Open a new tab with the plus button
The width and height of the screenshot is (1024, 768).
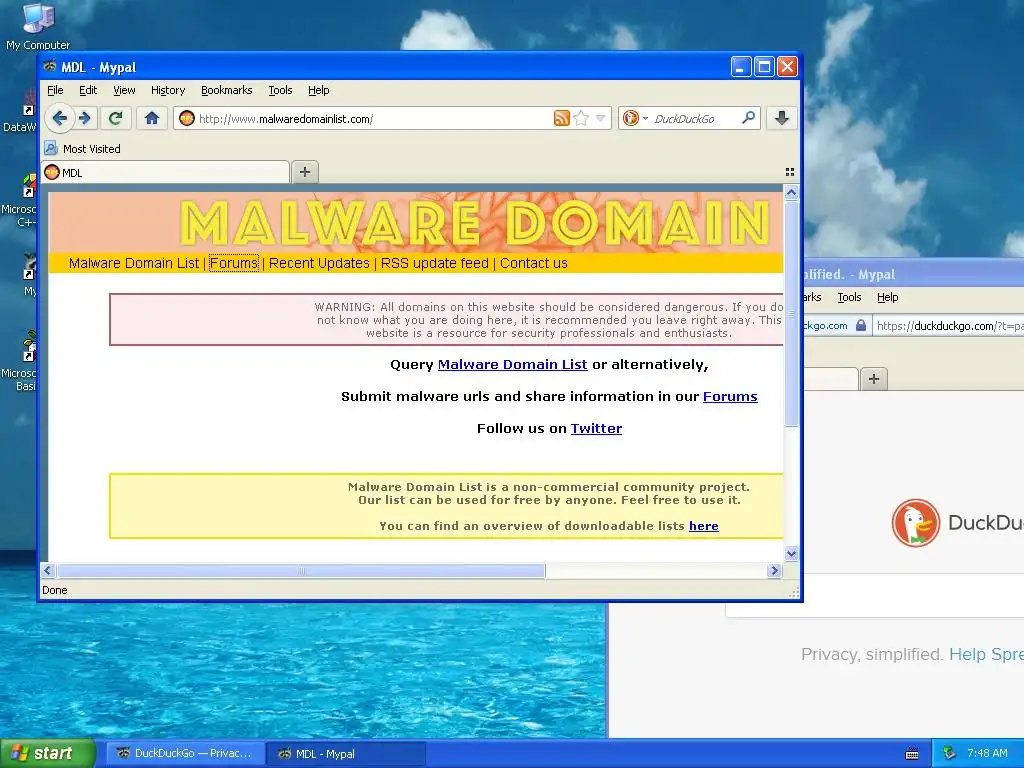304,172
